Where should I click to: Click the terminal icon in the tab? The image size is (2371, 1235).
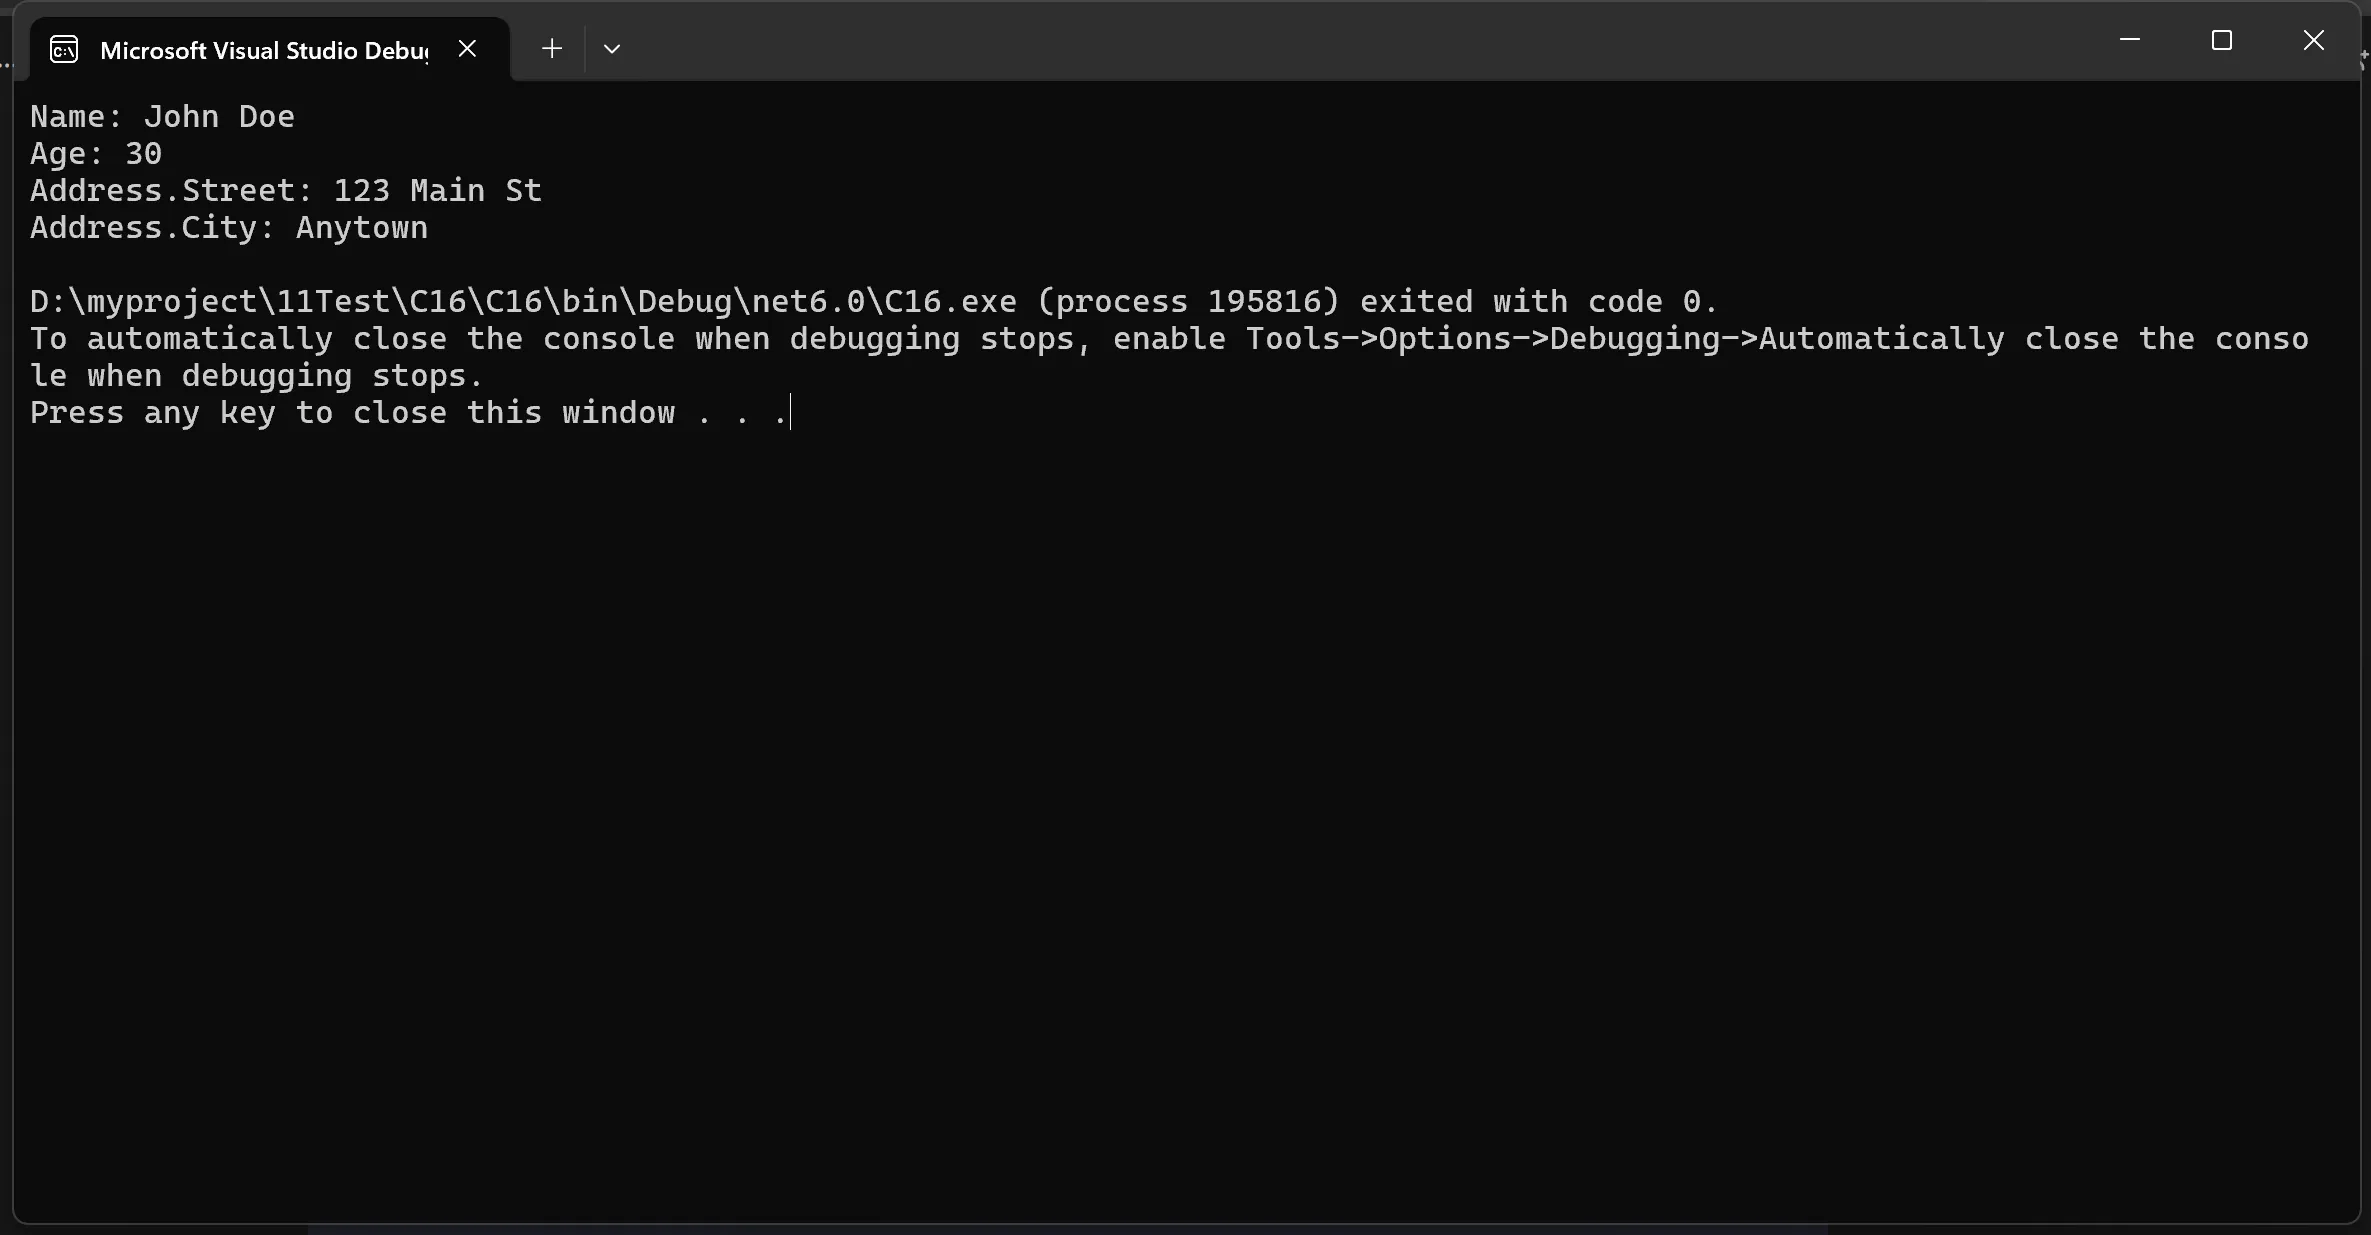point(64,49)
